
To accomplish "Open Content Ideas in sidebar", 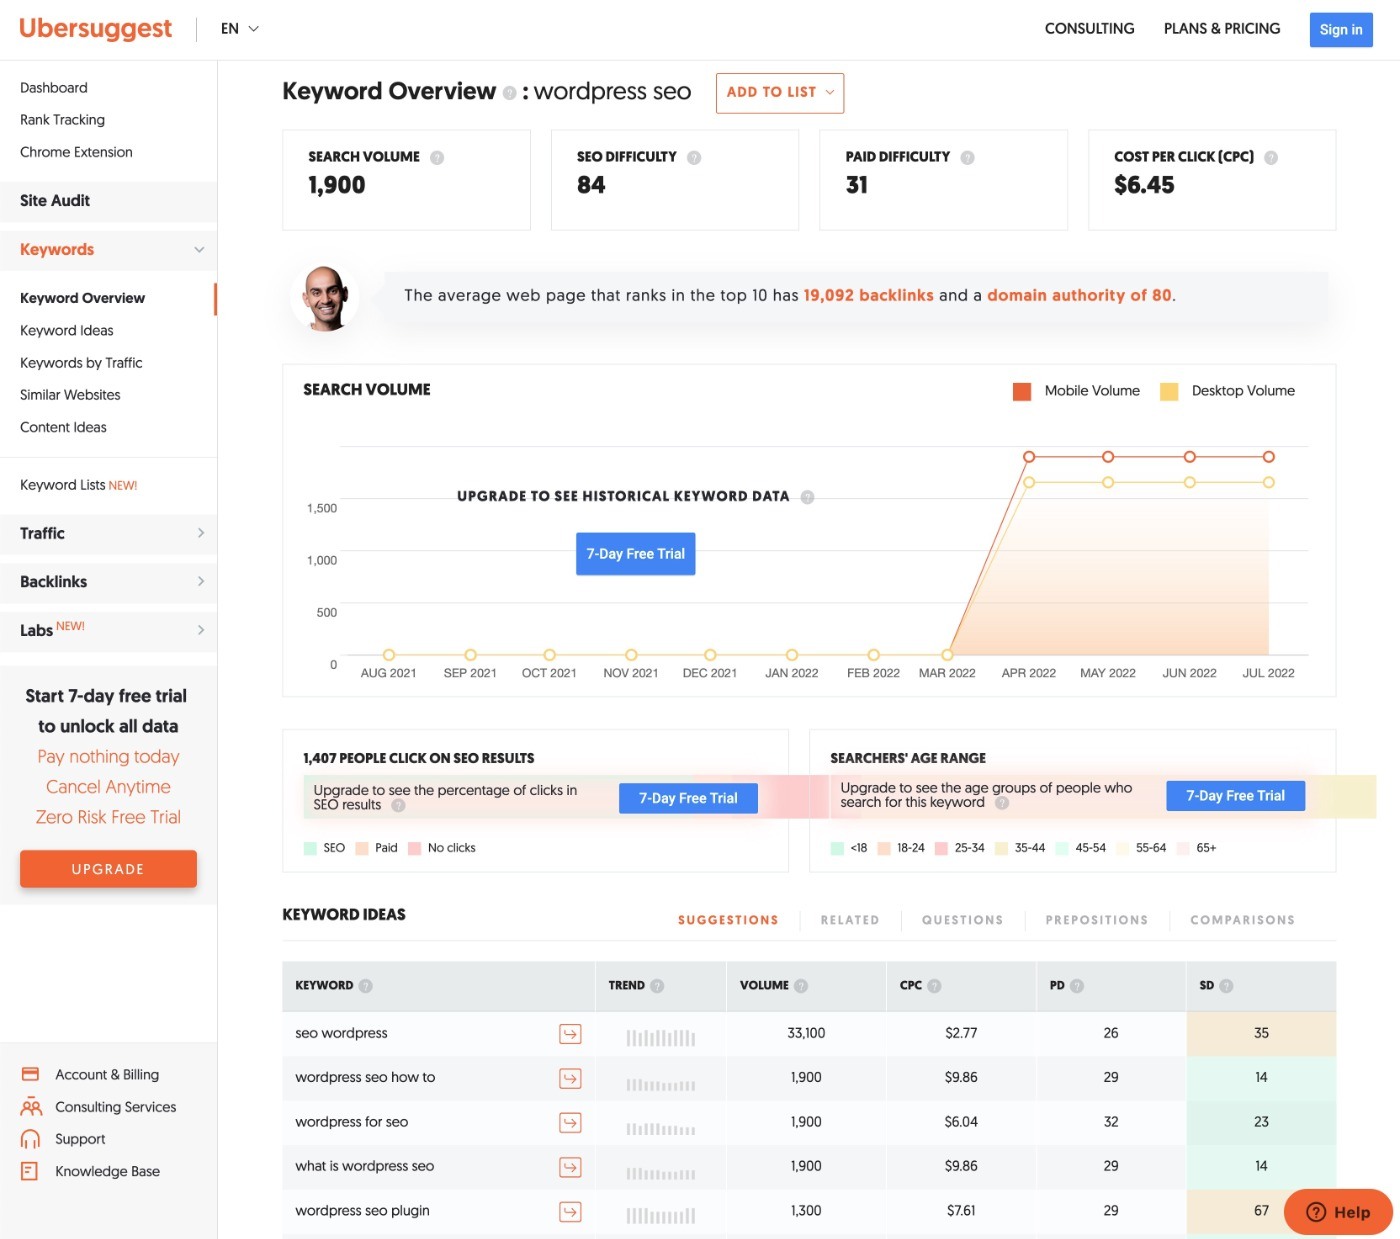I will click(x=63, y=427).
